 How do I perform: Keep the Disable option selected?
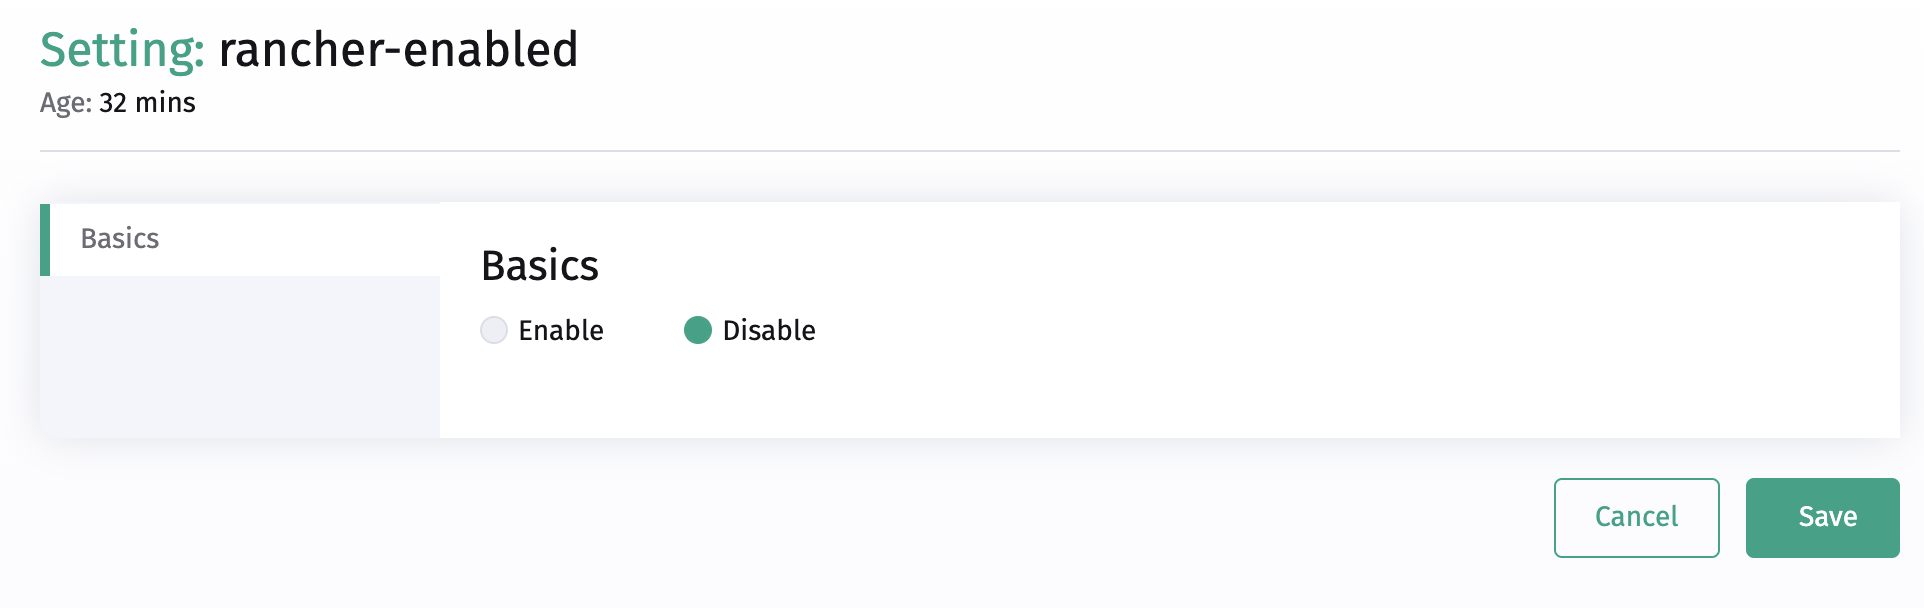click(697, 330)
